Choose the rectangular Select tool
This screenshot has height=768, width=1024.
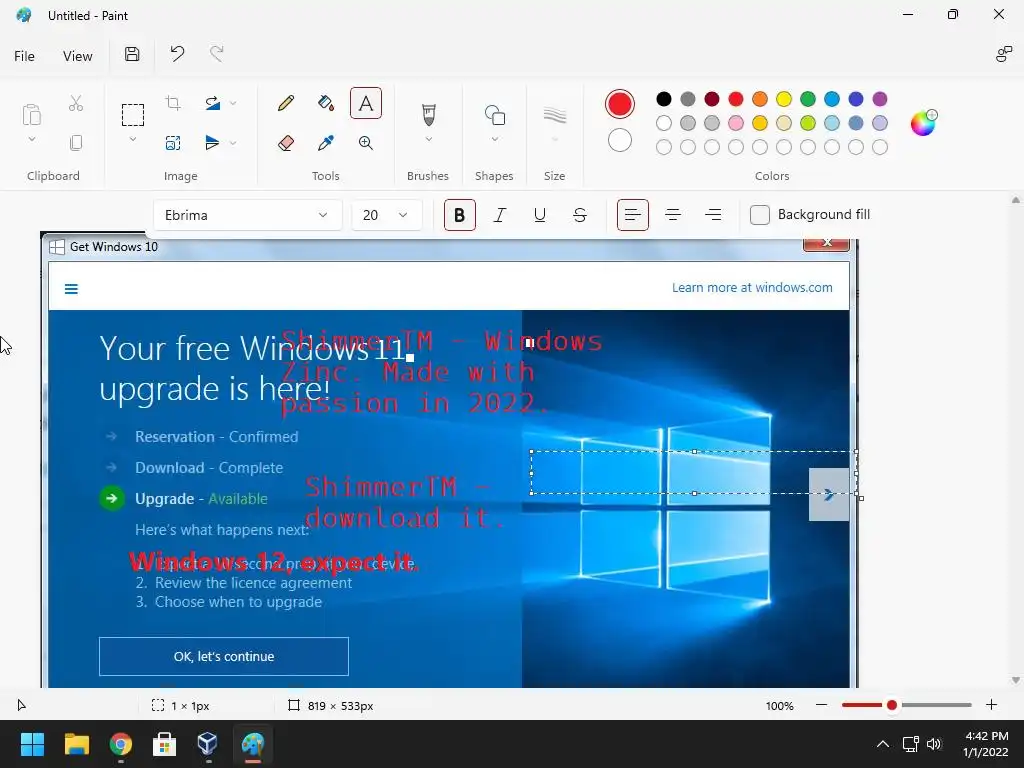tap(133, 115)
